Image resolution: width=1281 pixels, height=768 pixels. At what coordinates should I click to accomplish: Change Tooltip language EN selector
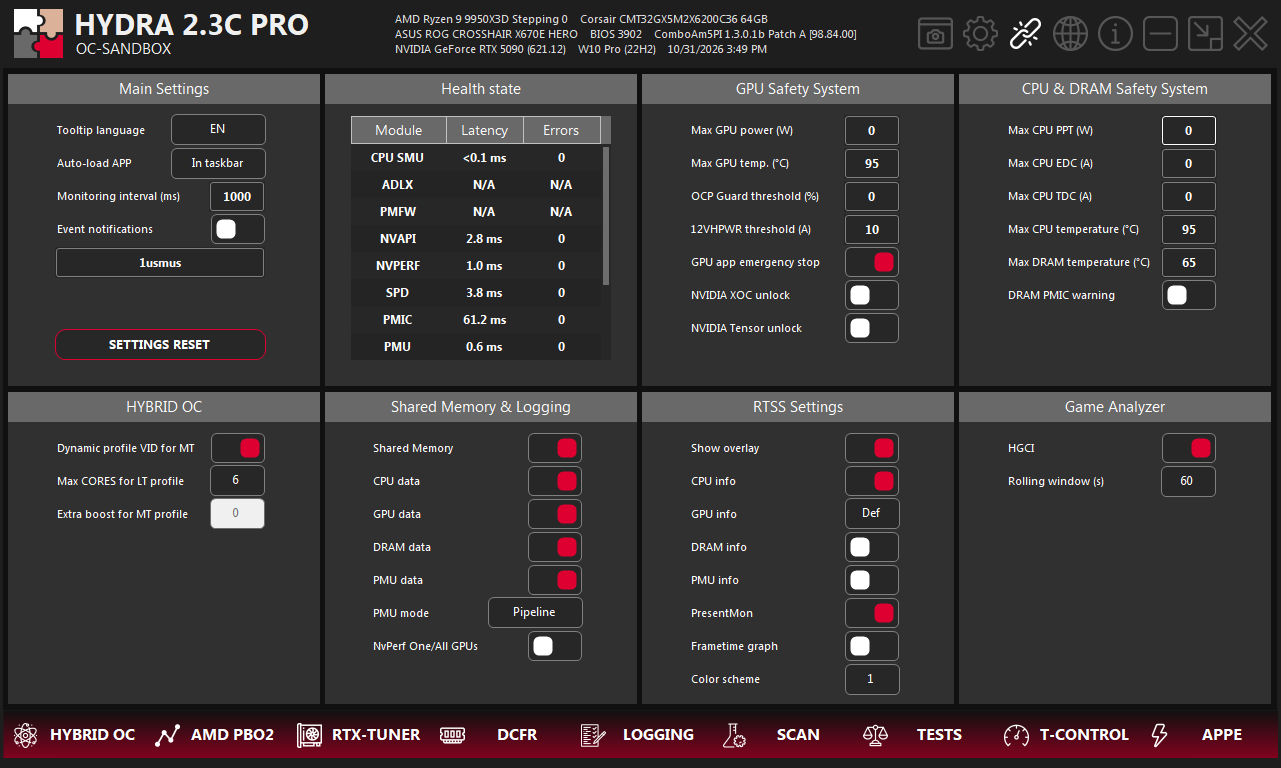click(218, 129)
